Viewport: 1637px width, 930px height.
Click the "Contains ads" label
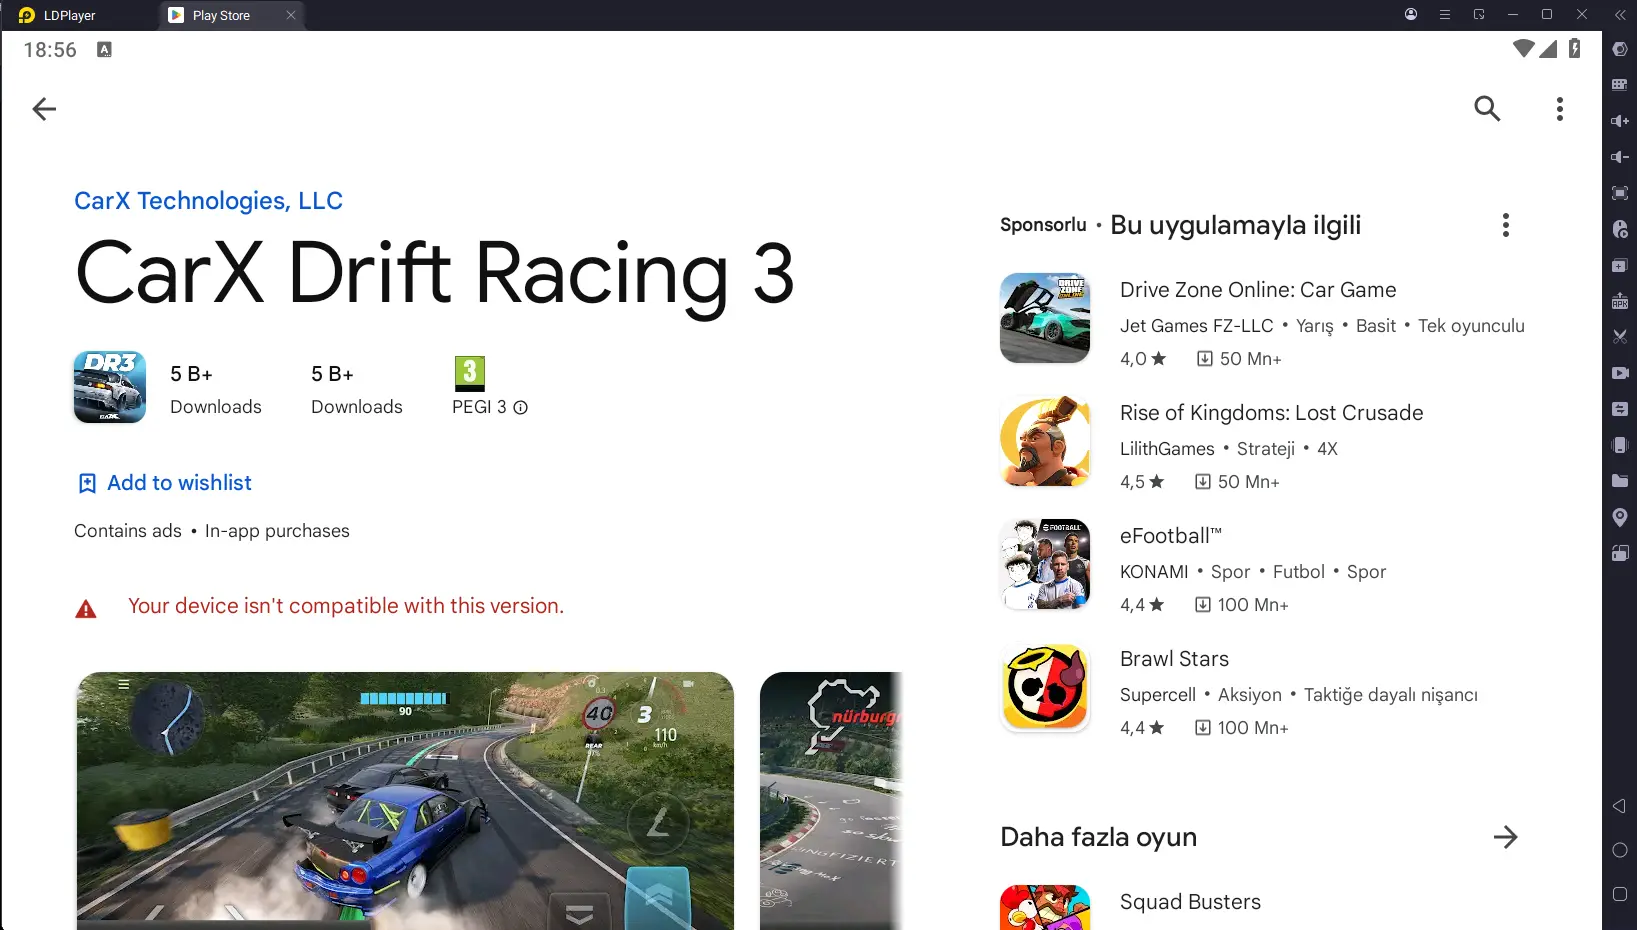128,531
